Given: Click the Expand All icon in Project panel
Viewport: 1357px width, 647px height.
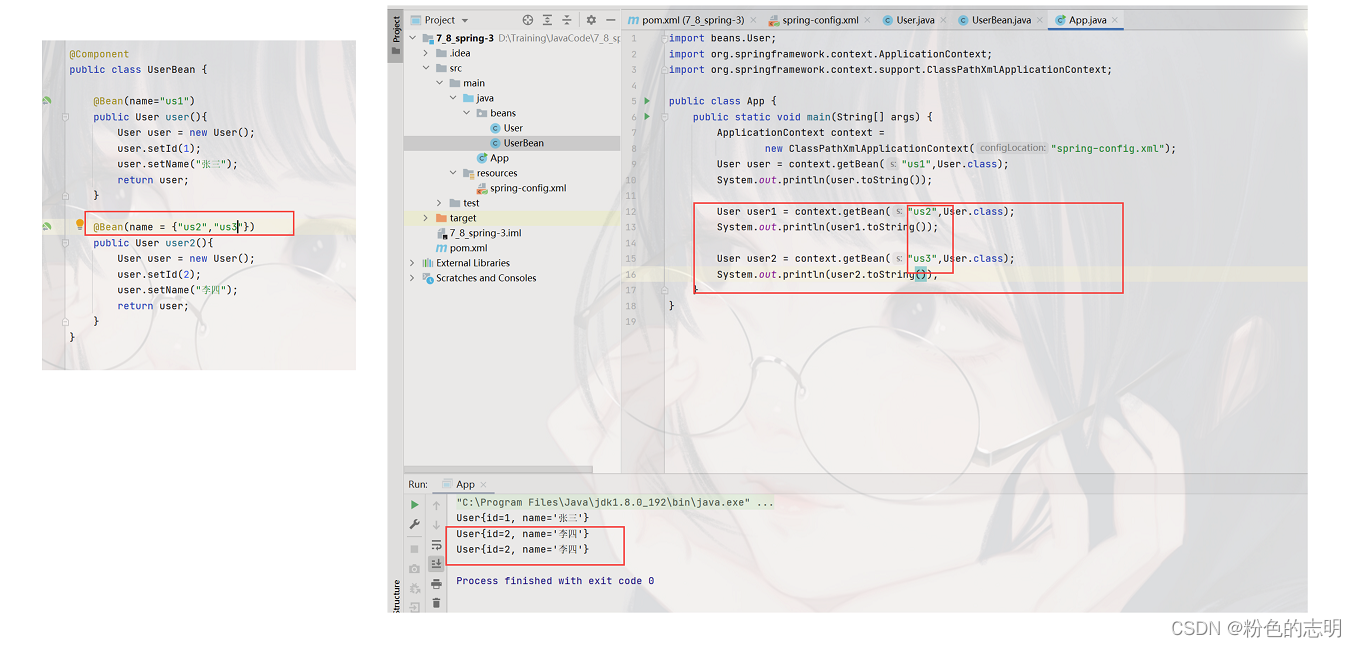Looking at the screenshot, I should 548,20.
